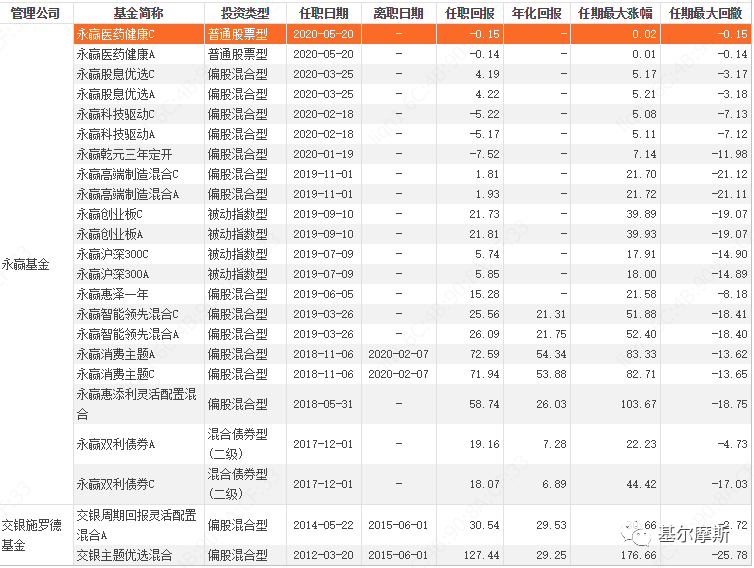This screenshot has width=754, height=568.
Task: Click max gain value 176.66
Action: [639, 555]
